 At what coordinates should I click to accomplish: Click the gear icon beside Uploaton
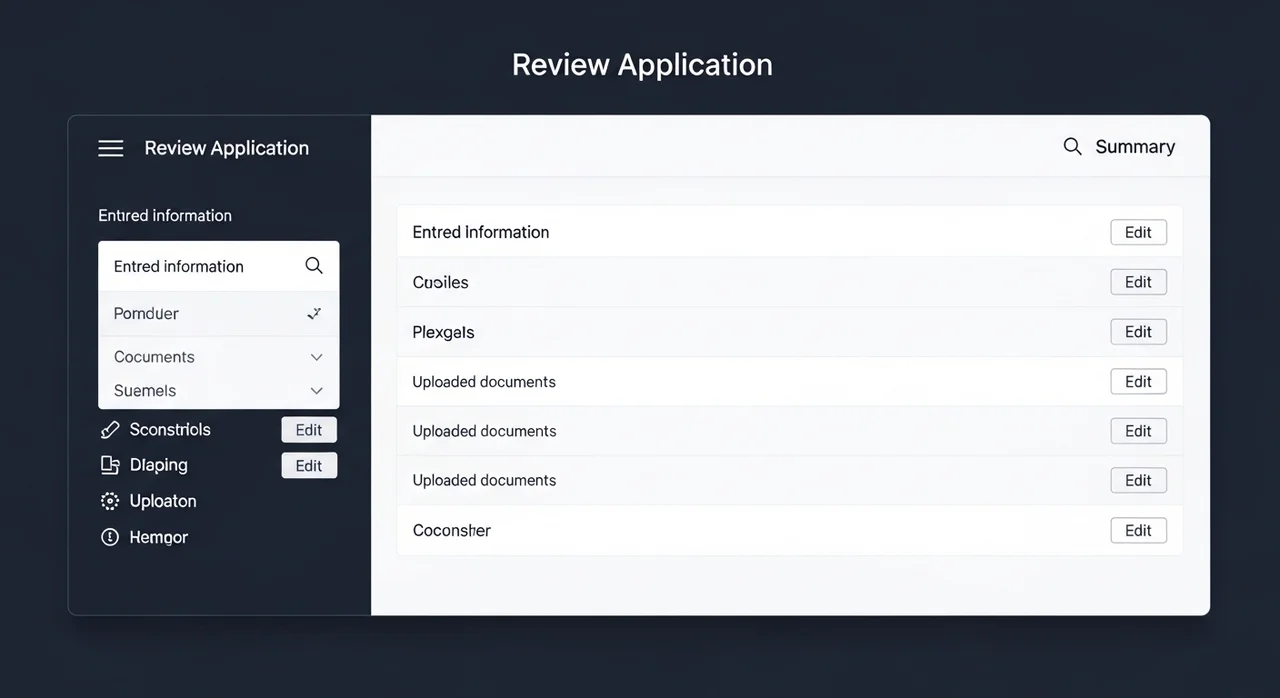click(110, 501)
